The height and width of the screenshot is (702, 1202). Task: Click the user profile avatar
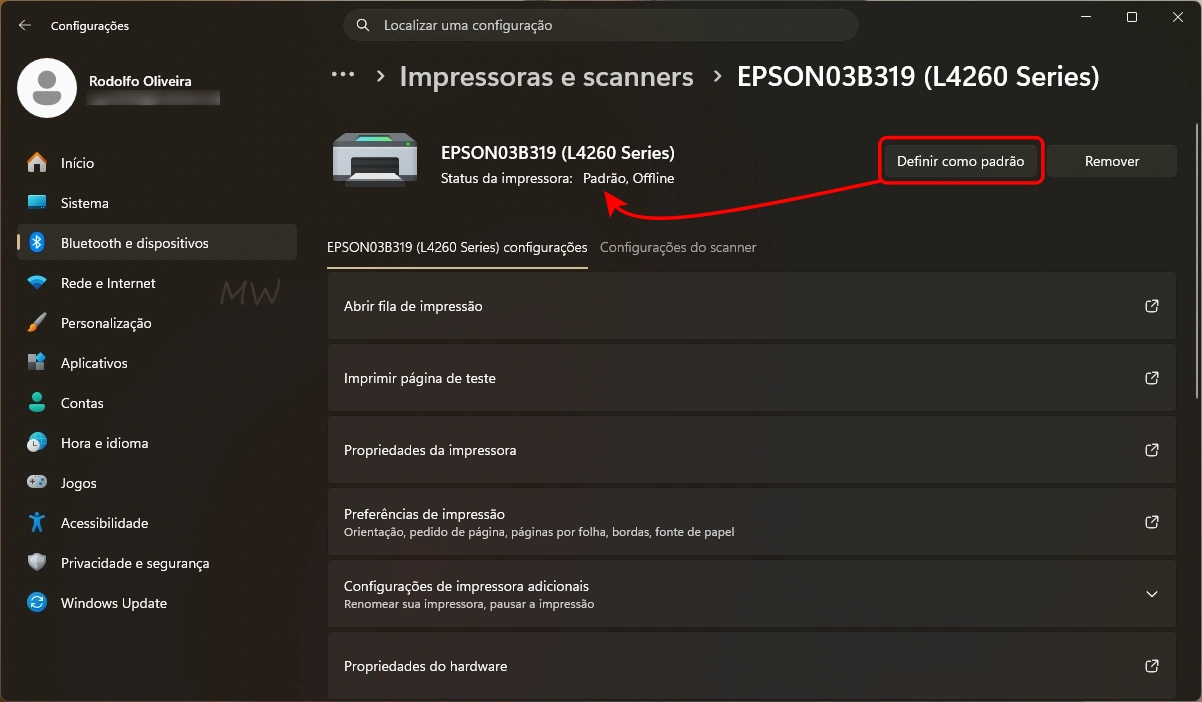point(47,88)
